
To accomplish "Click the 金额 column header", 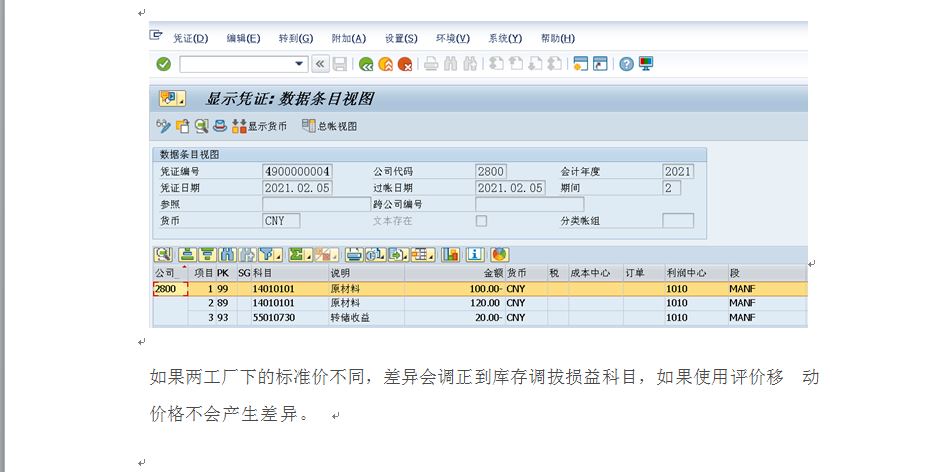I will (455, 273).
